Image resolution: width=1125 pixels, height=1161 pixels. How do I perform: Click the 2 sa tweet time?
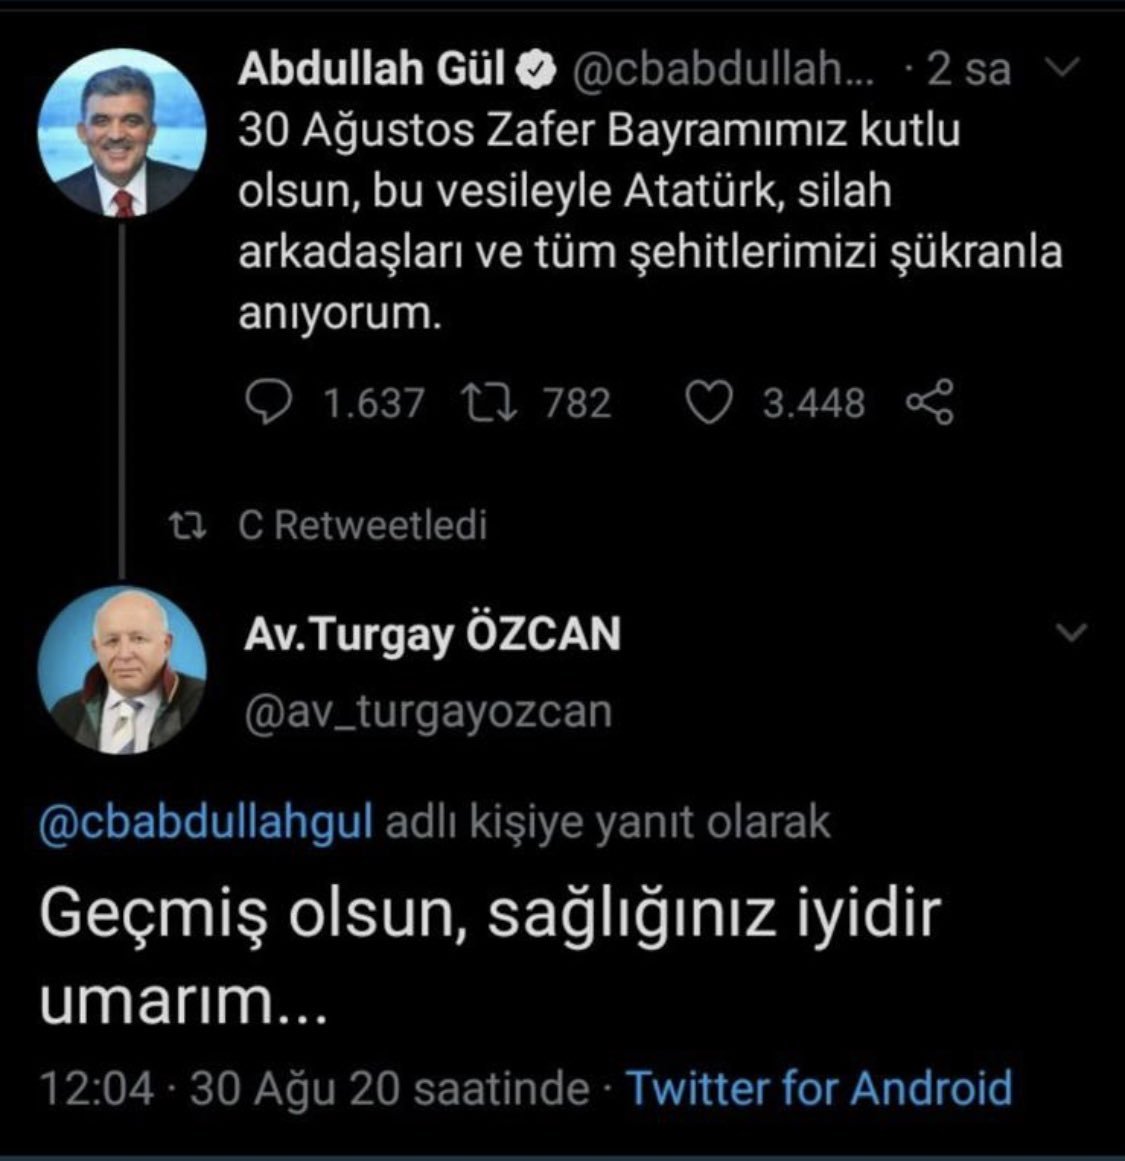968,70
